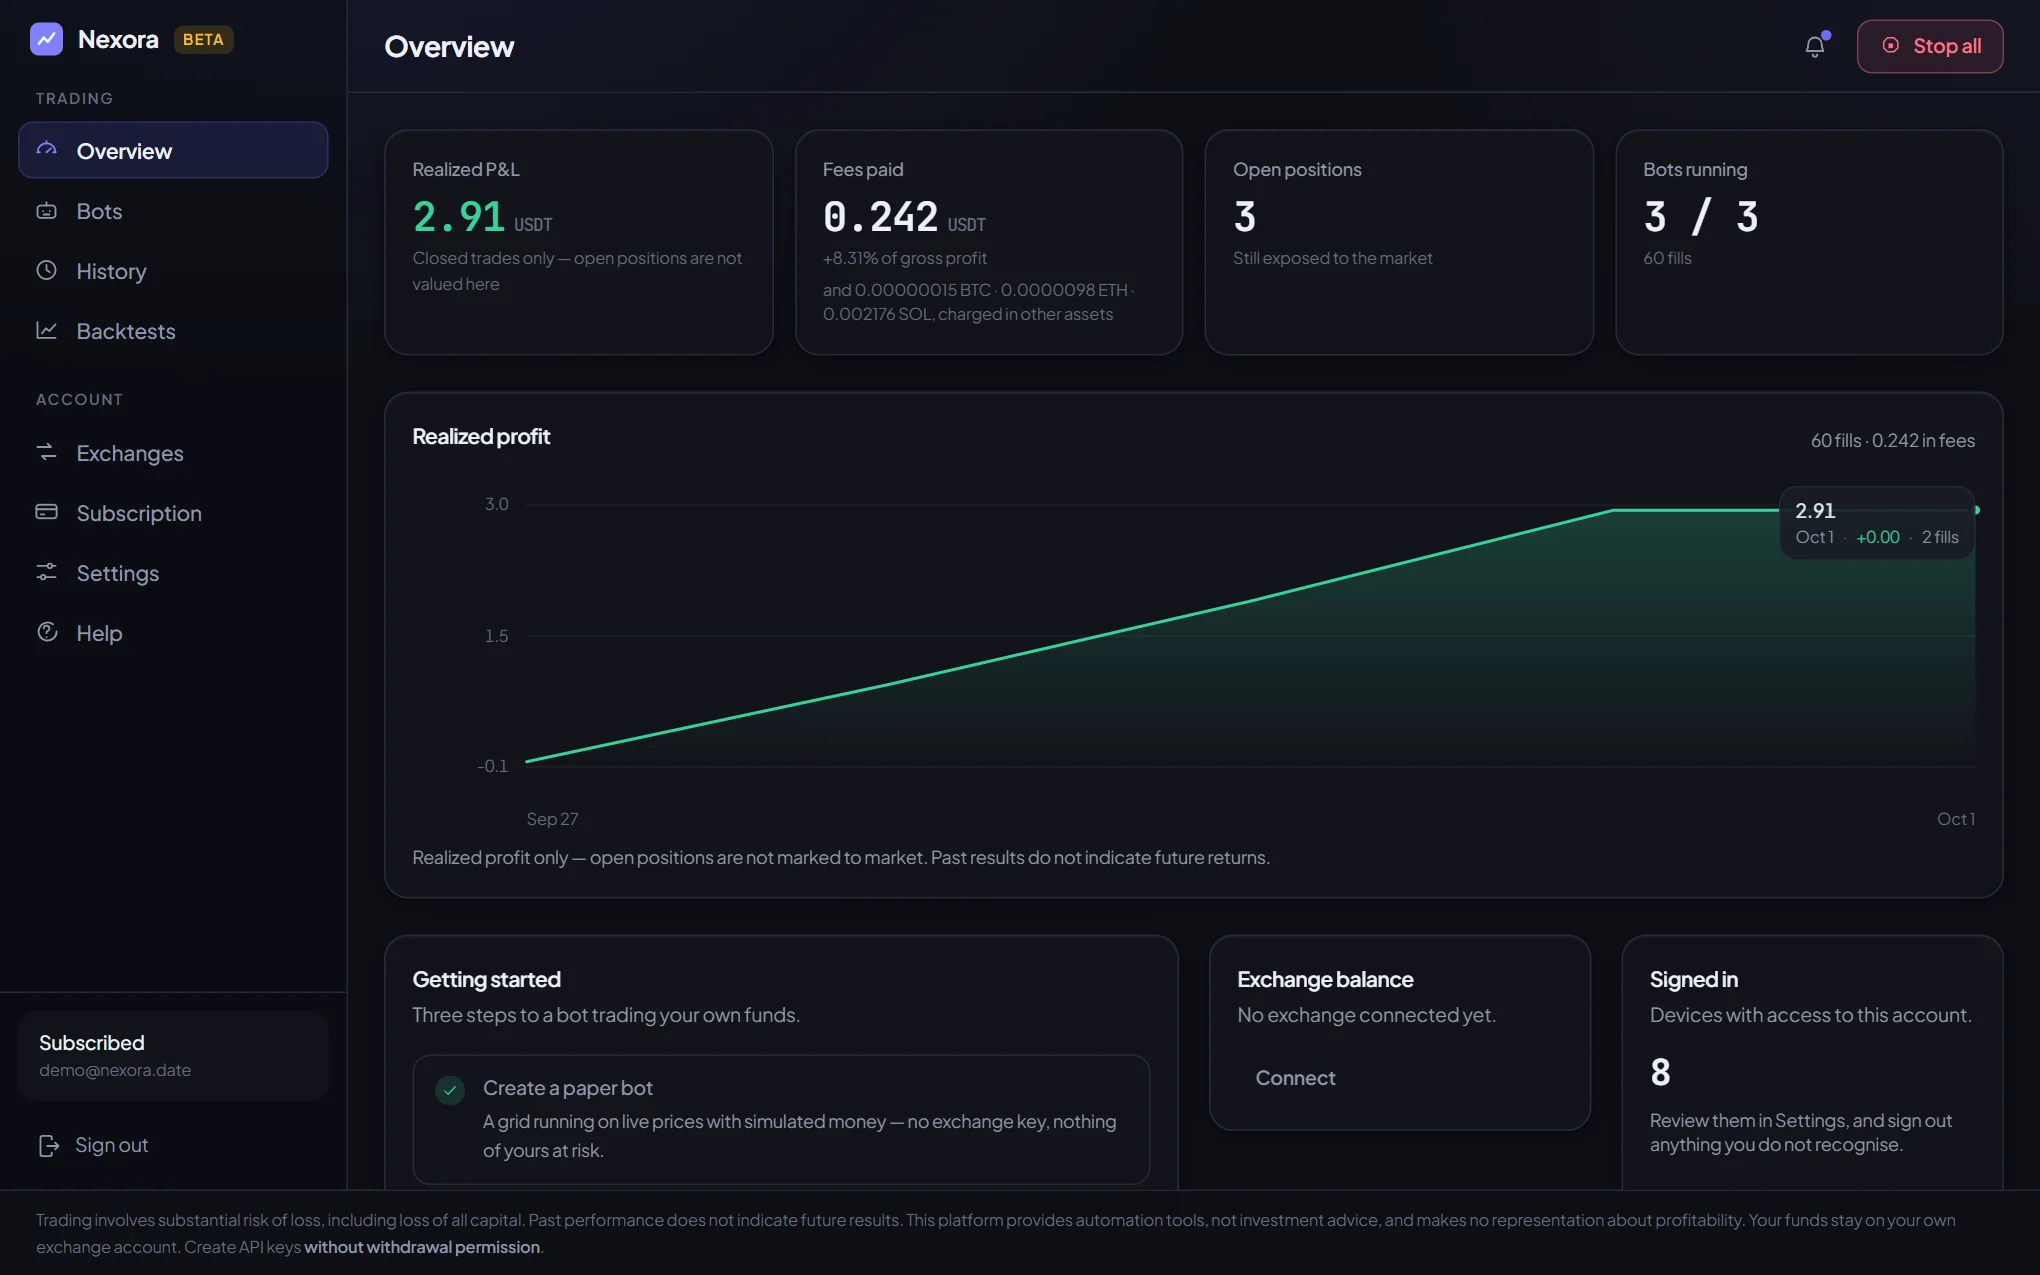Image resolution: width=2040 pixels, height=1275 pixels.
Task: Click the Realized P&L value 2.91
Action: click(459, 216)
